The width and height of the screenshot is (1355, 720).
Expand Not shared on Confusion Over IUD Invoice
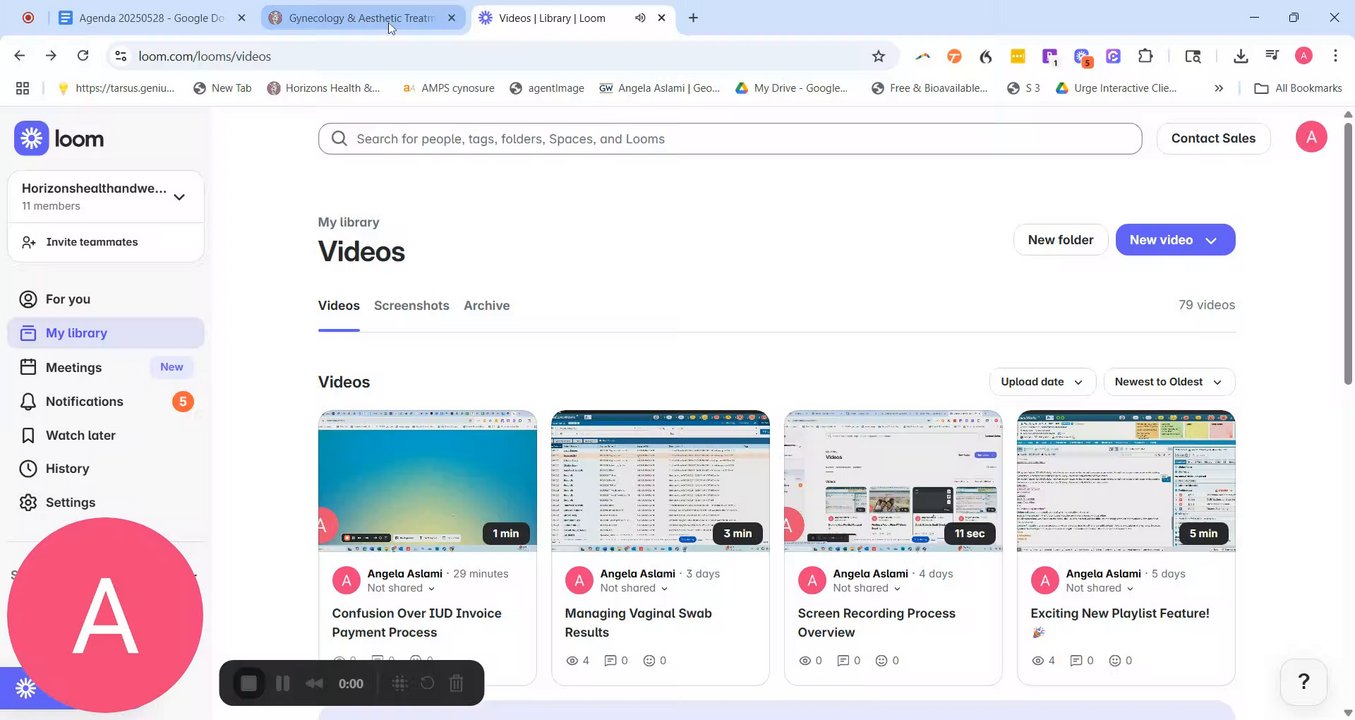(401, 588)
